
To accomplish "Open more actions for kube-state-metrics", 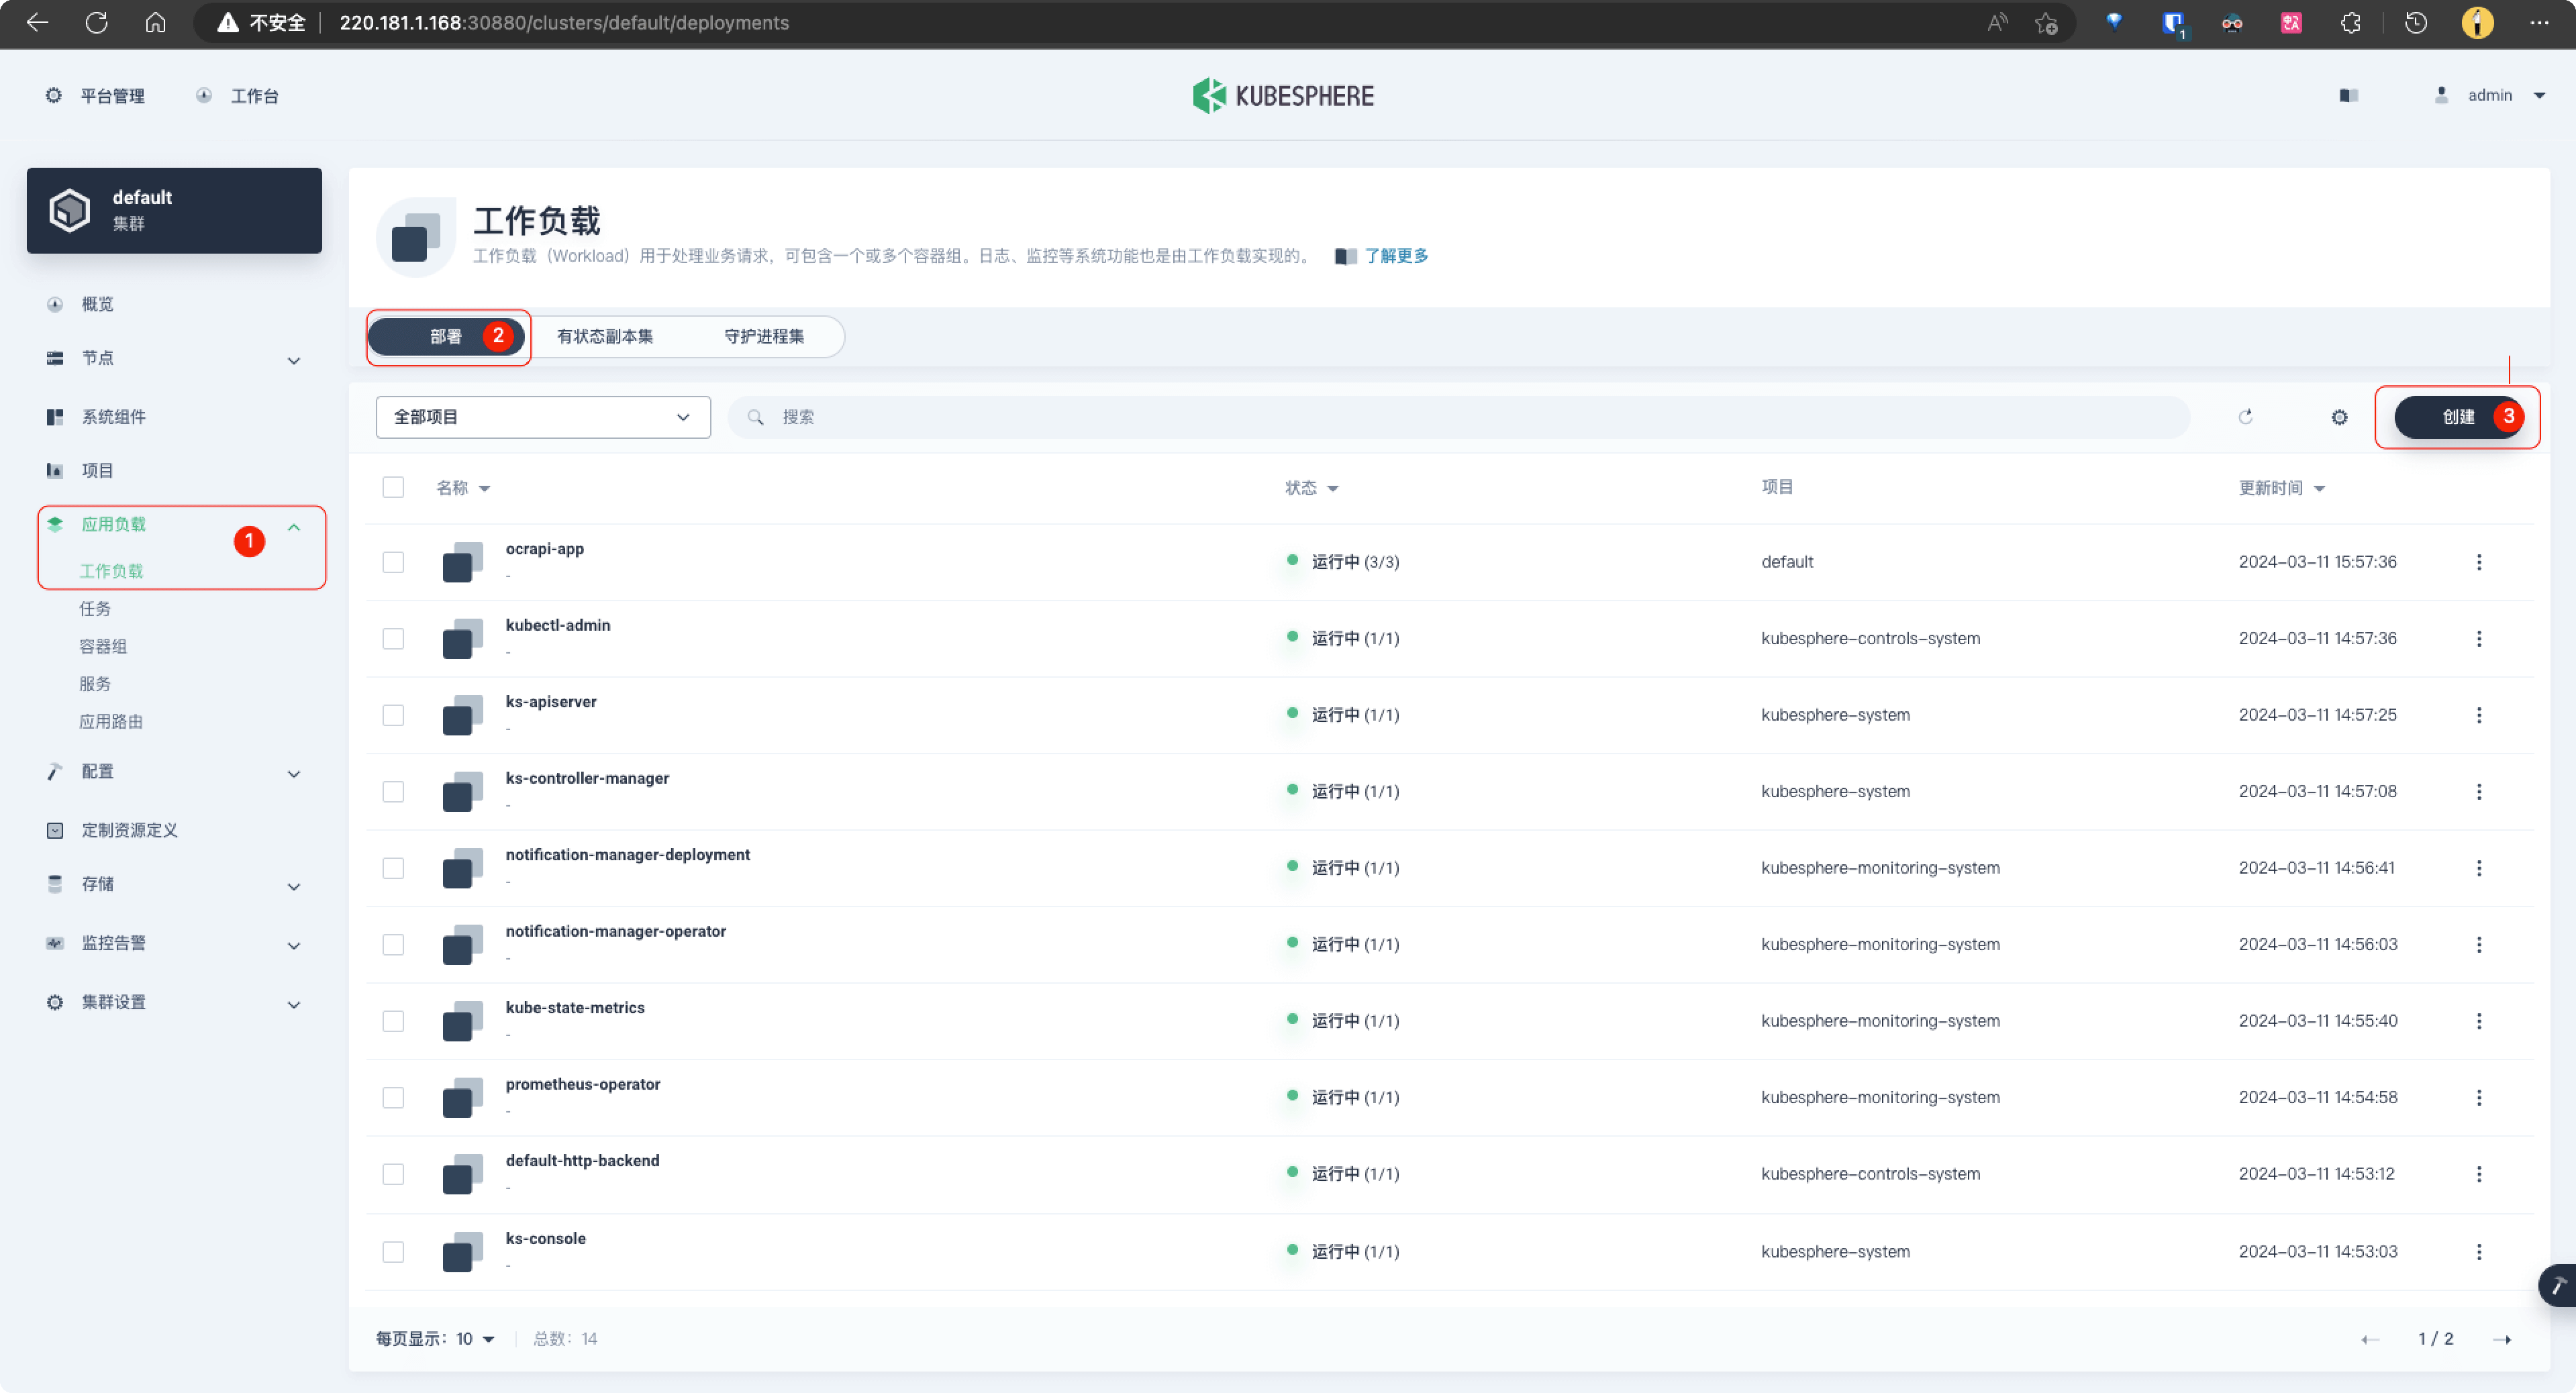I will tap(2479, 1021).
